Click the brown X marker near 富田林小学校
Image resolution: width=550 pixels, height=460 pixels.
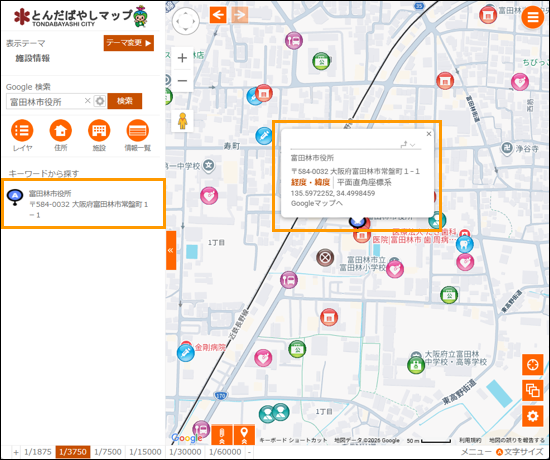point(325,258)
